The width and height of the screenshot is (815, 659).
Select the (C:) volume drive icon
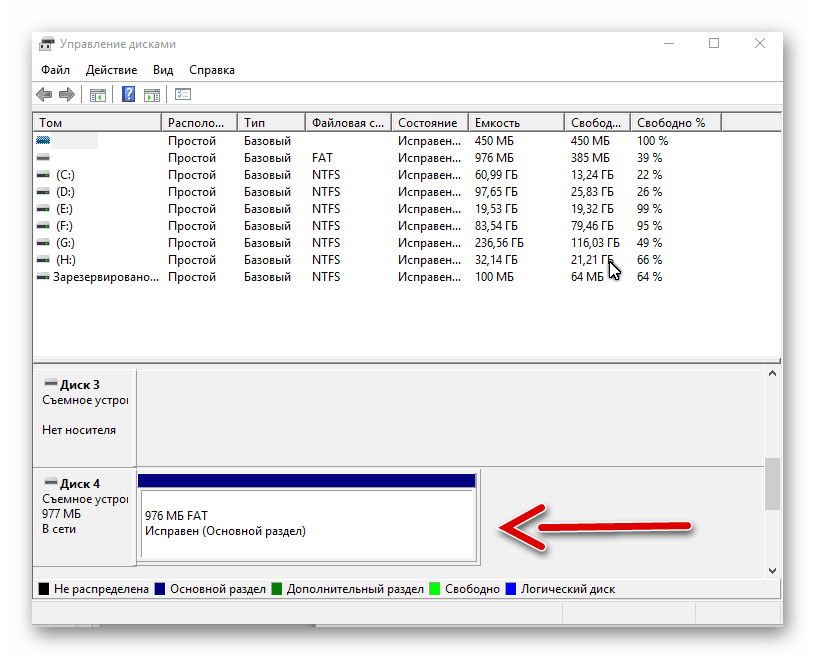coord(43,175)
